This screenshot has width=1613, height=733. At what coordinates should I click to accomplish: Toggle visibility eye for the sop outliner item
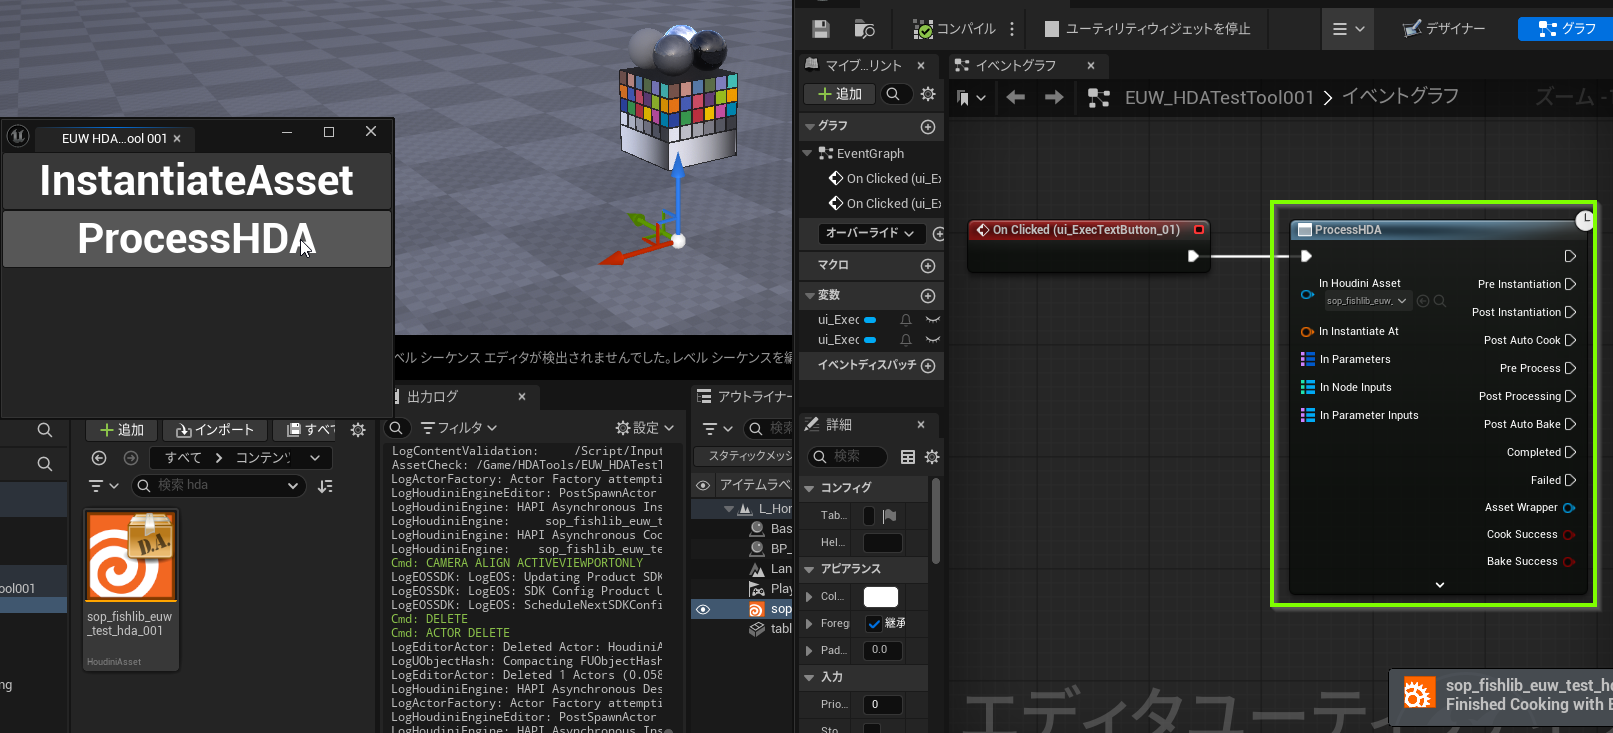click(703, 609)
